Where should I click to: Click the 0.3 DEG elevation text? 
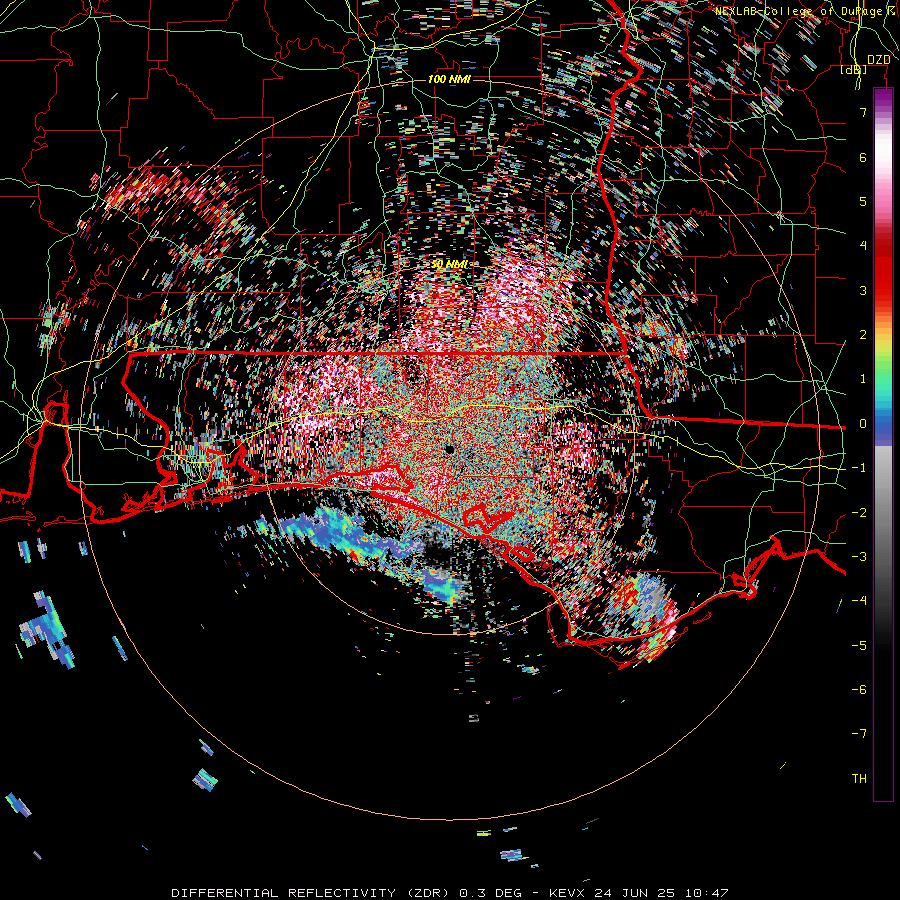[491, 893]
